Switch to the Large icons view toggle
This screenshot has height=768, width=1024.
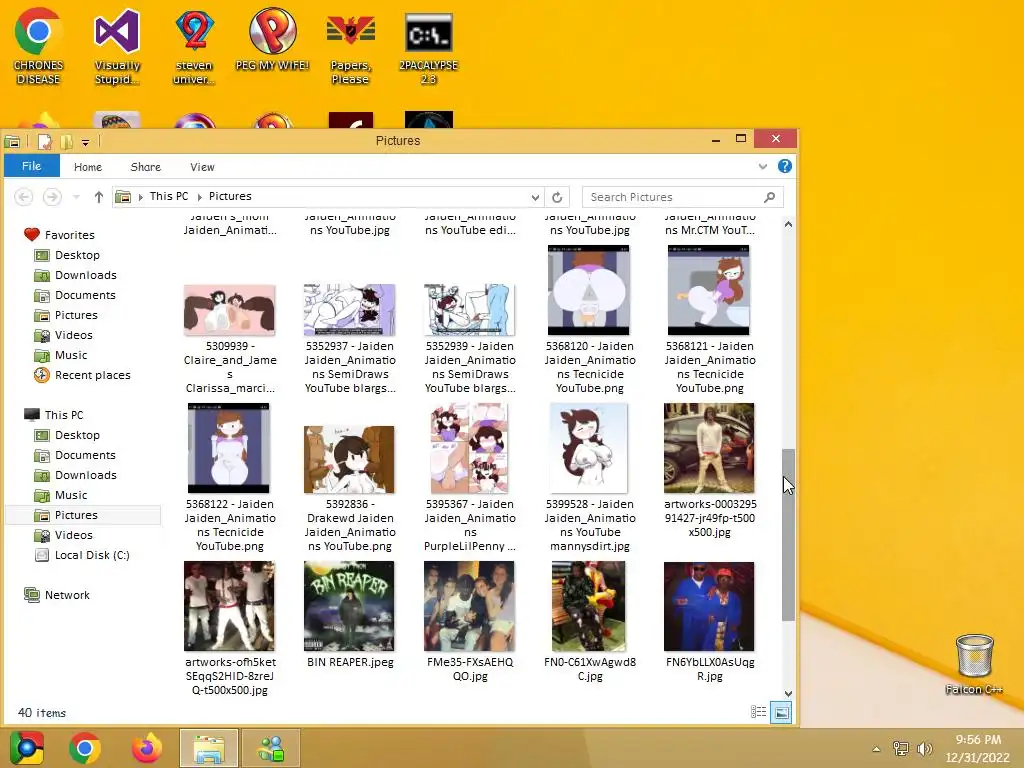point(781,712)
